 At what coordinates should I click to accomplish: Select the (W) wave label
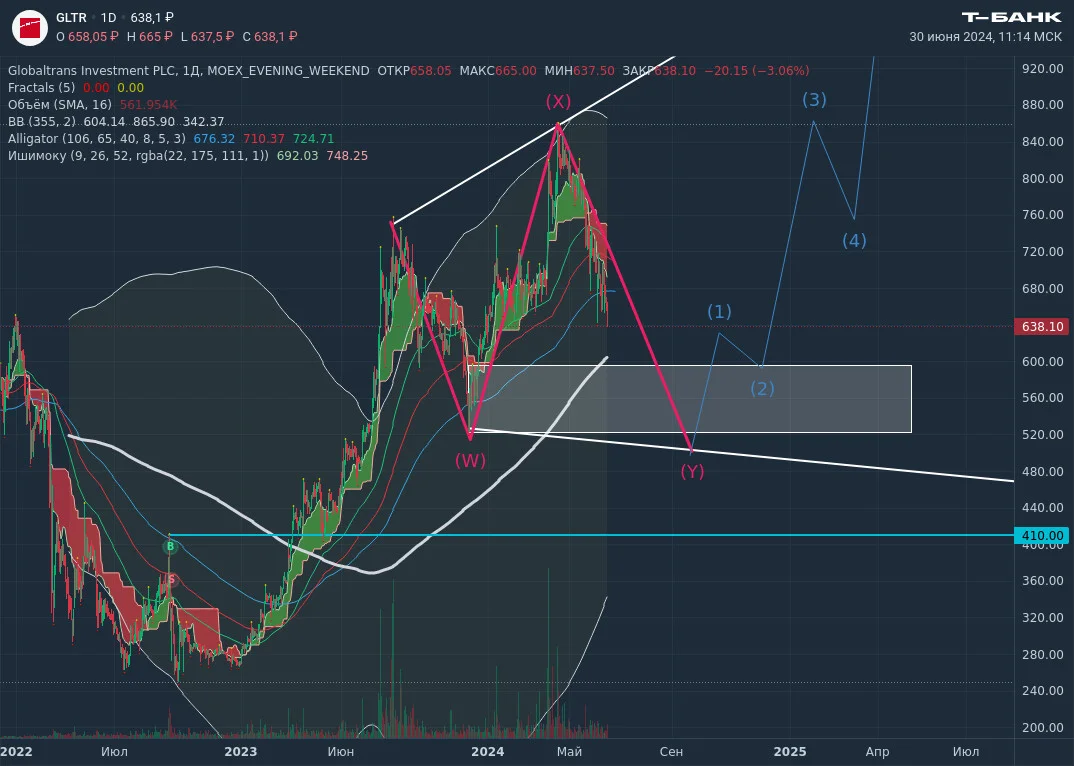(x=471, y=460)
